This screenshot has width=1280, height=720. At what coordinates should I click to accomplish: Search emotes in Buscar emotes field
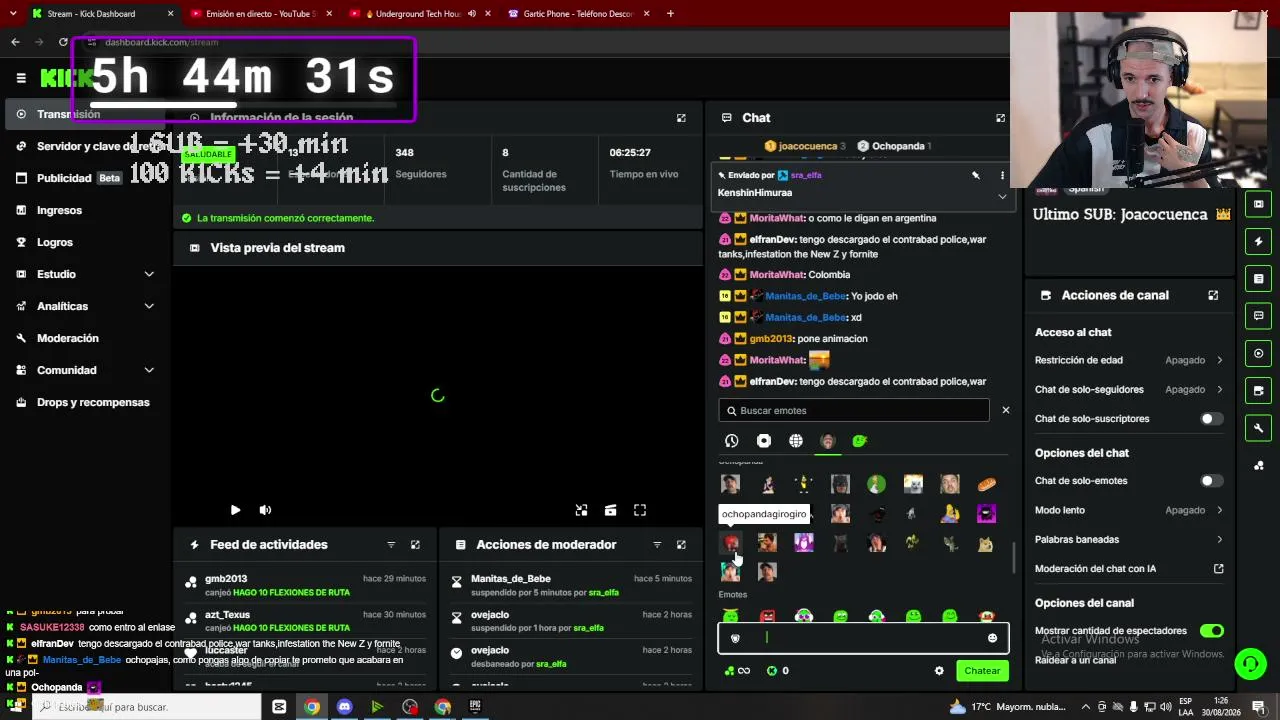pyautogui.click(x=854, y=410)
